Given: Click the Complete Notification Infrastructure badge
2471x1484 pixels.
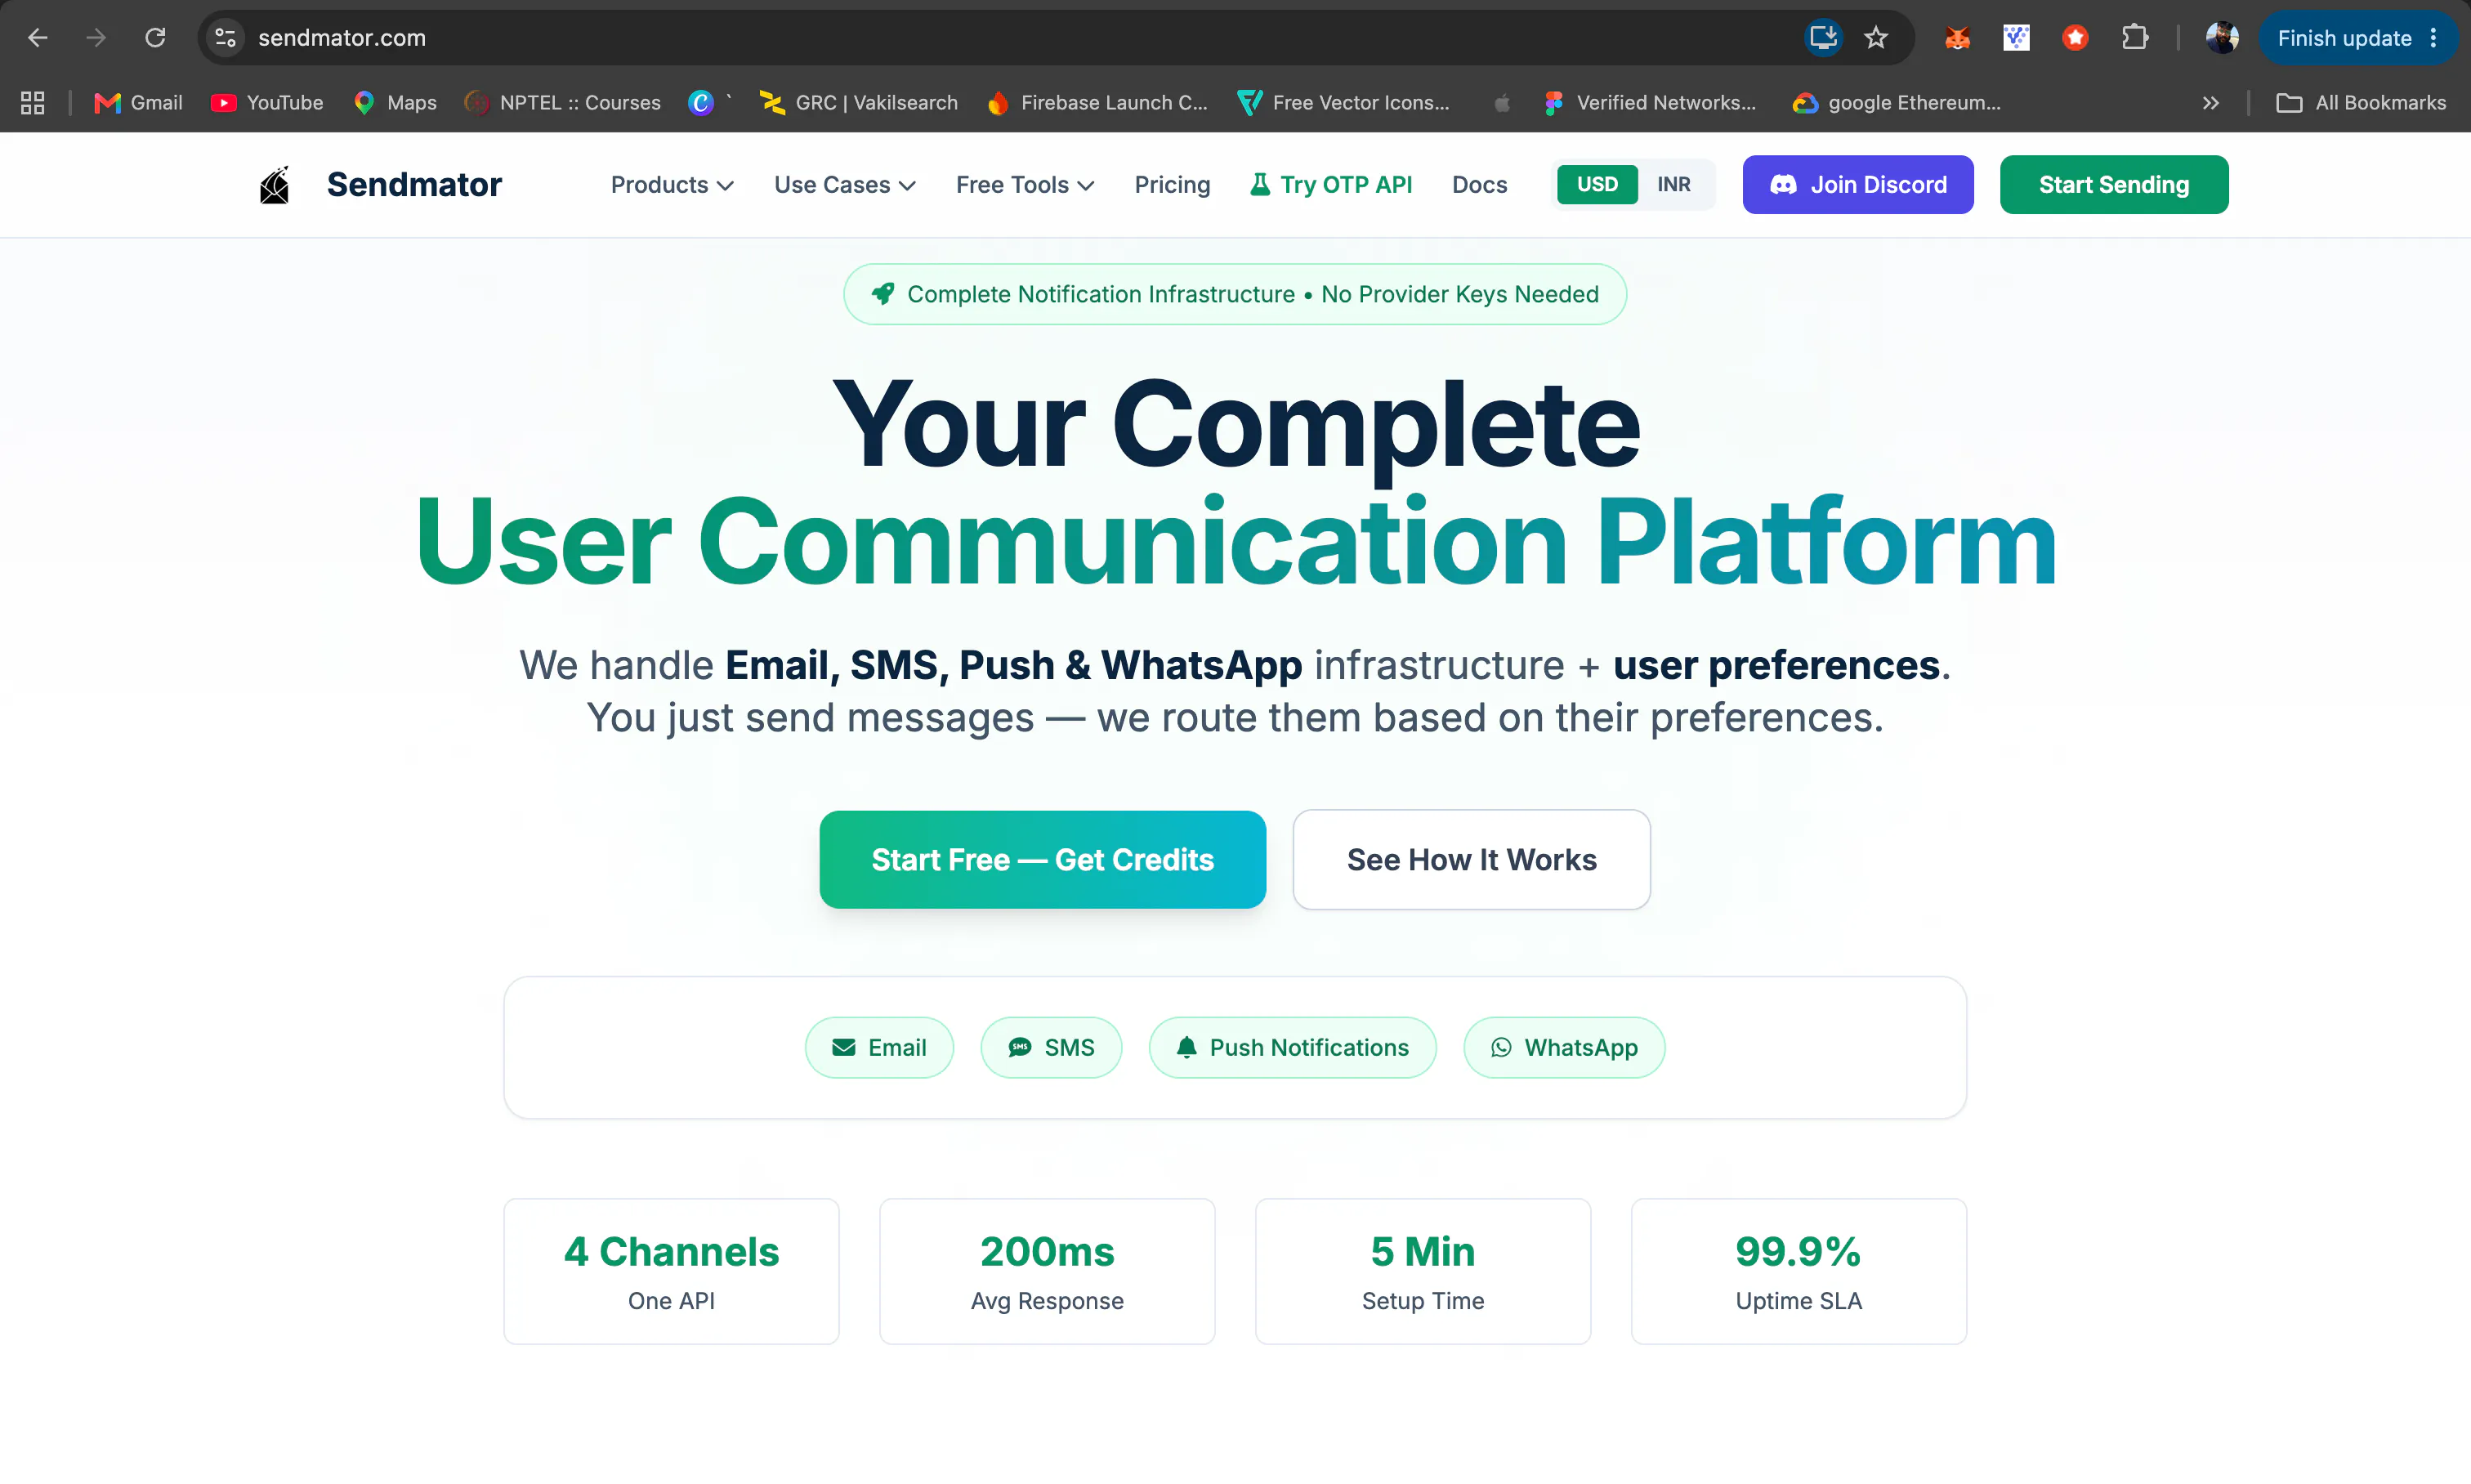Looking at the screenshot, I should (x=1235, y=294).
